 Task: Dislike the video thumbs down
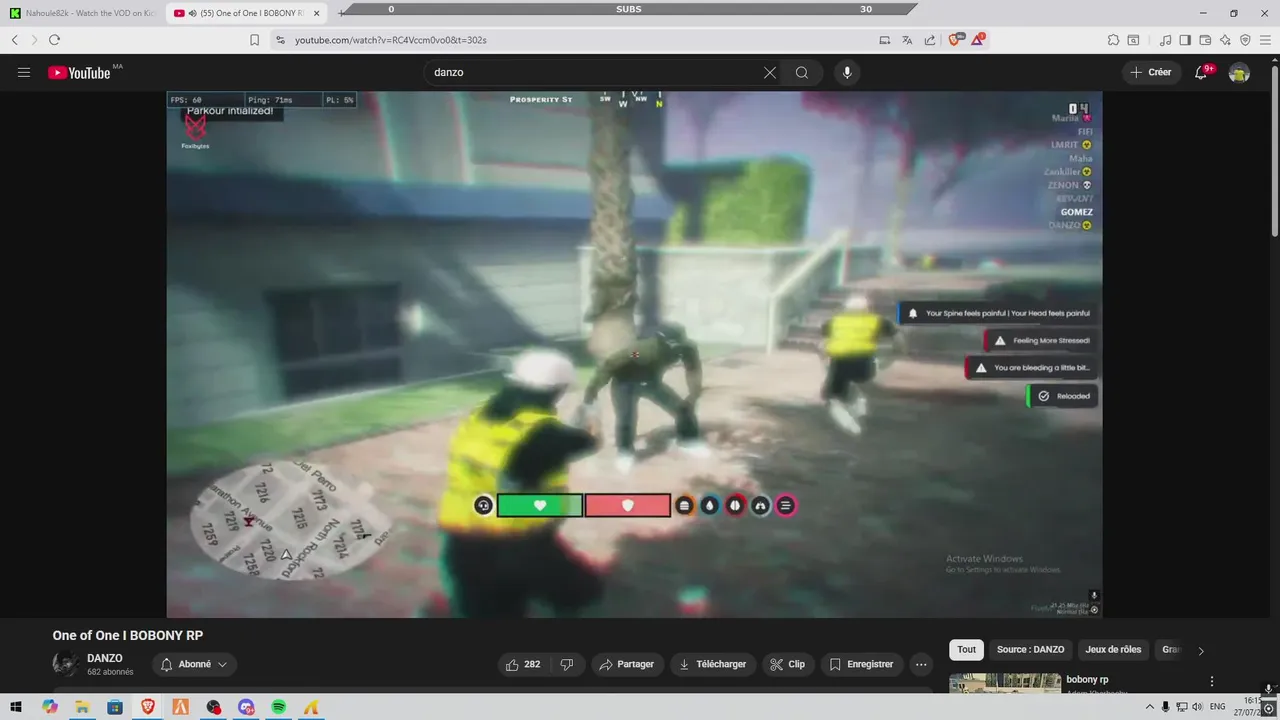pyautogui.click(x=567, y=664)
